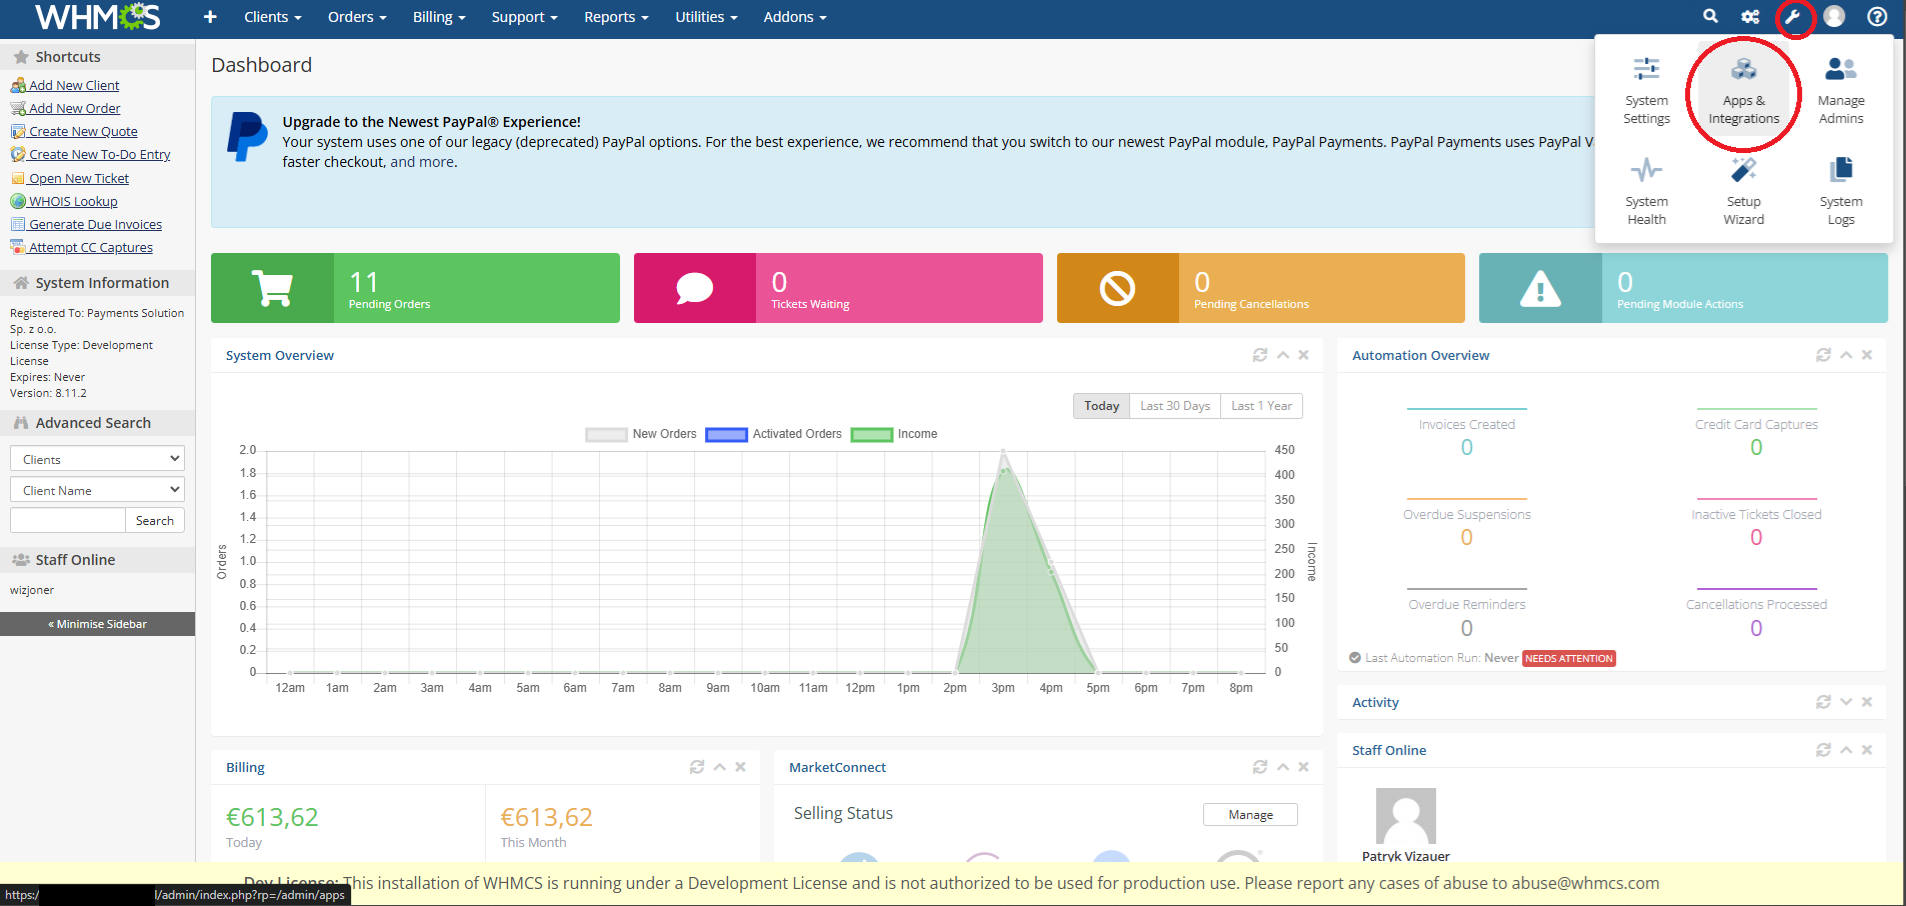Open the Reports menu
1906x906 pixels.
616,17
